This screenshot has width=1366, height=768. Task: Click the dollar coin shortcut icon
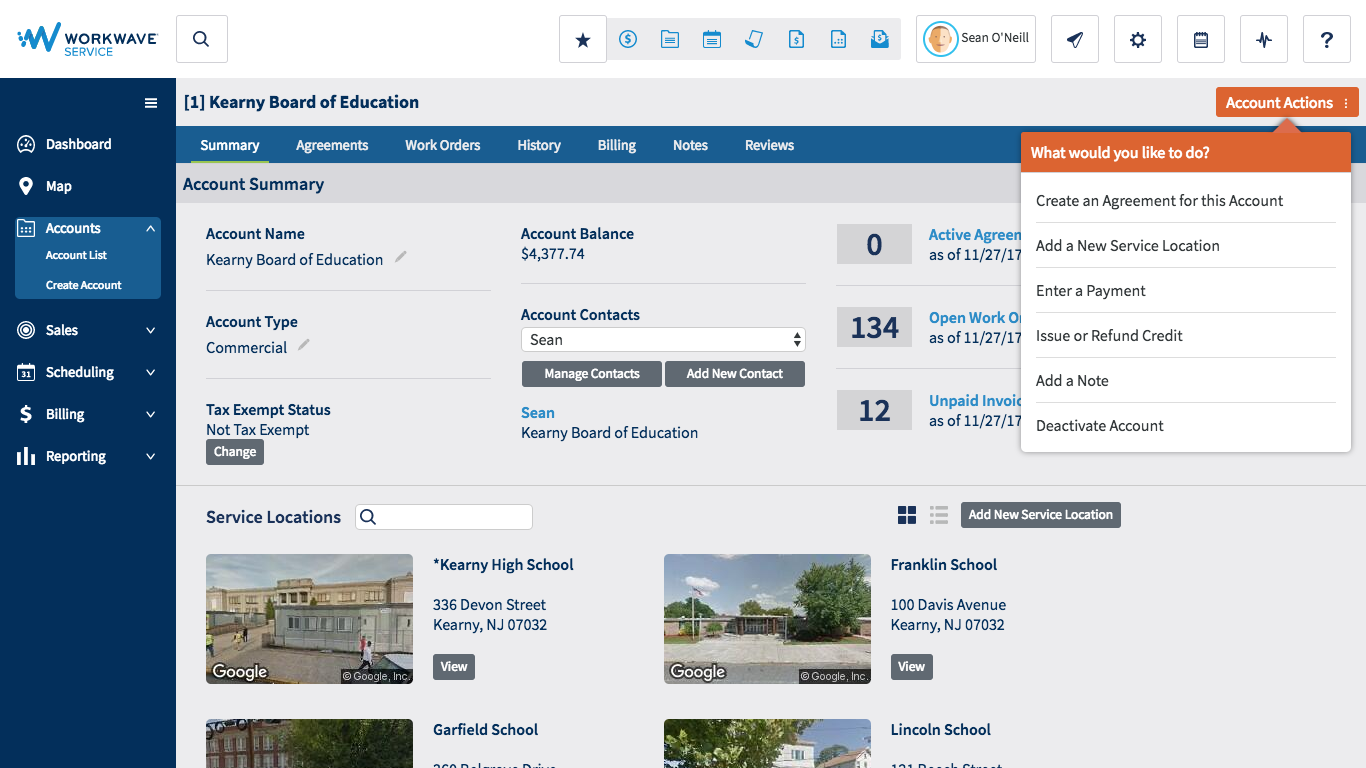click(x=628, y=40)
